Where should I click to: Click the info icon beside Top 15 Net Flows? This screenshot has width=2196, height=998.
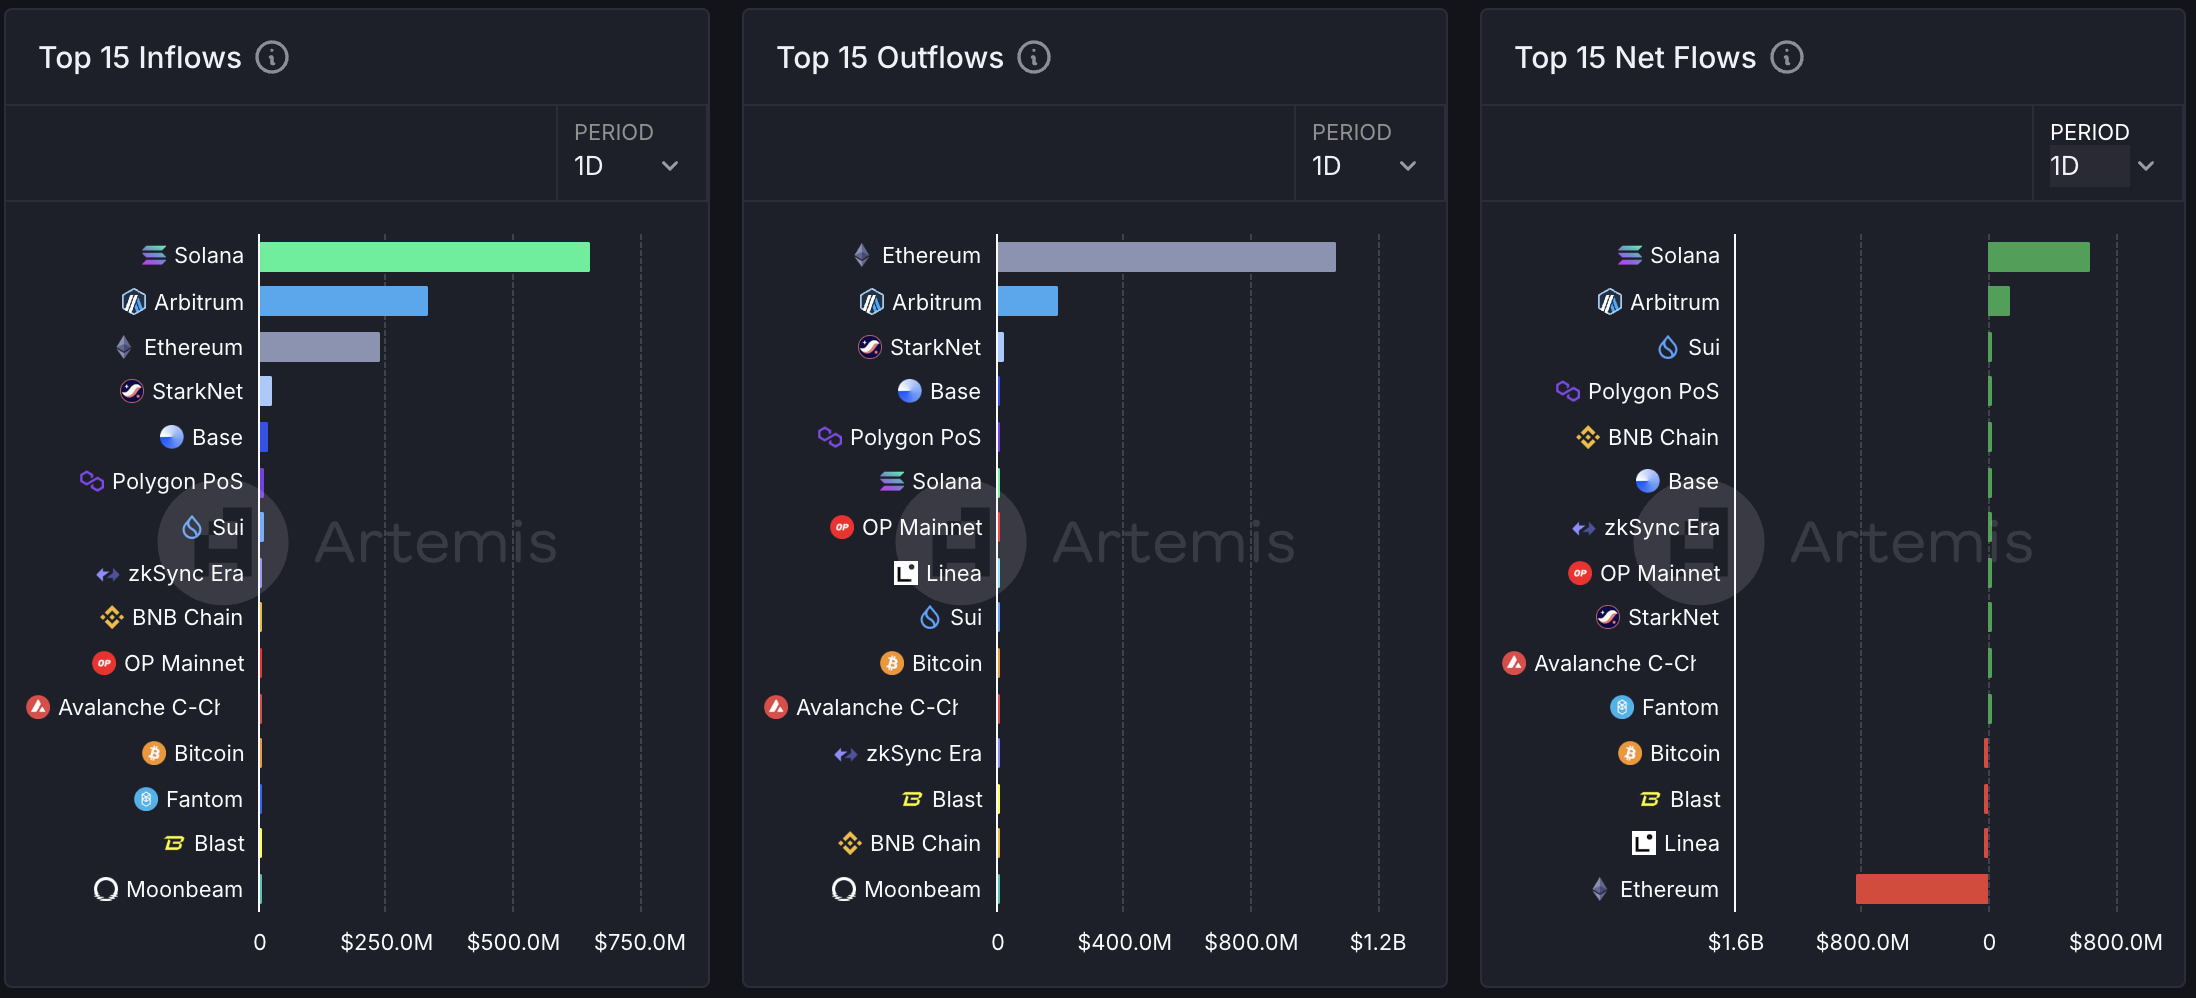pos(1787,58)
